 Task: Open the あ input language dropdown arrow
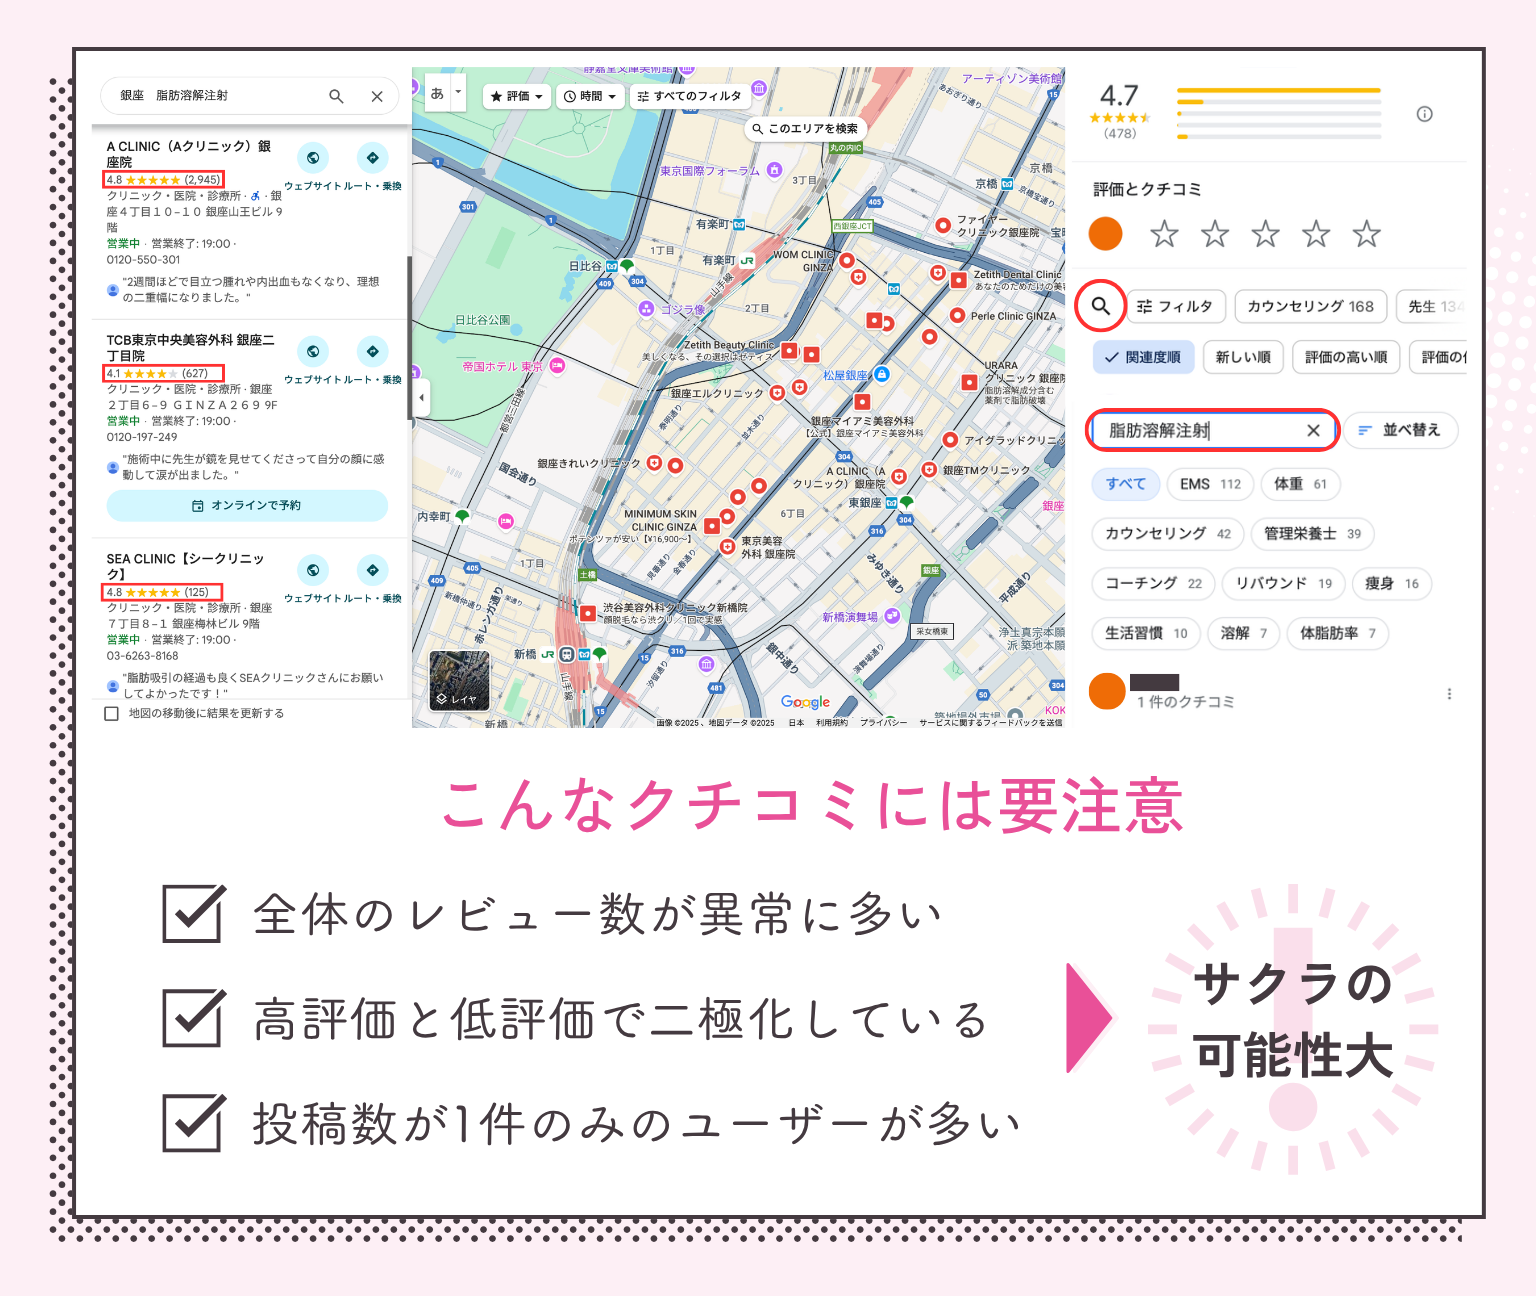pyautogui.click(x=458, y=93)
